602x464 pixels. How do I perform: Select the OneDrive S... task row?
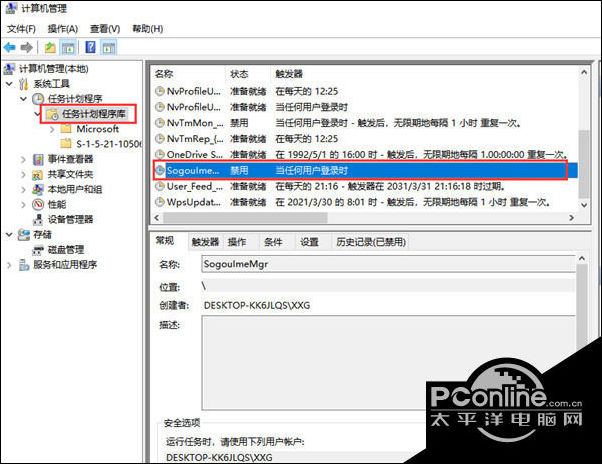pyautogui.click(x=365, y=154)
